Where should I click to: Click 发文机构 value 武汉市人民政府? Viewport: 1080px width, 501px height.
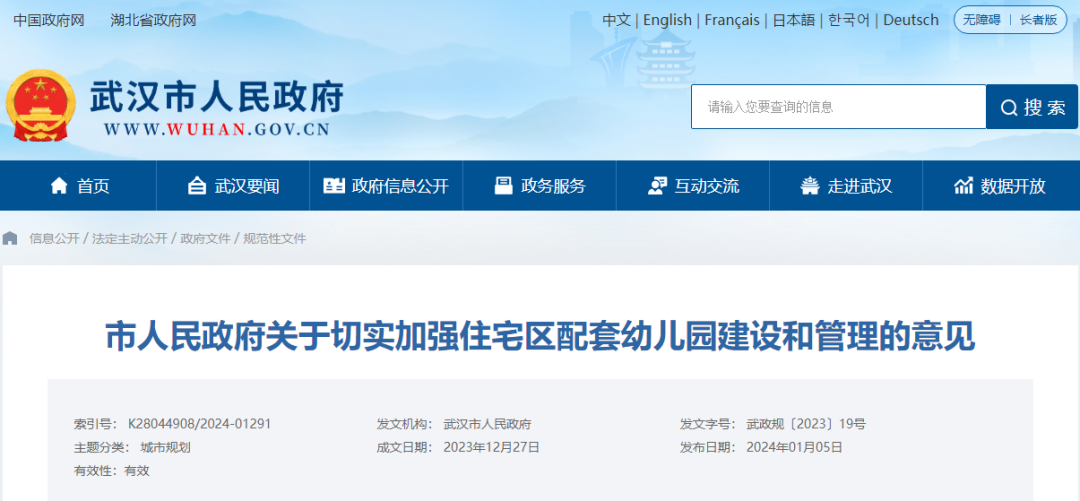pos(487,424)
